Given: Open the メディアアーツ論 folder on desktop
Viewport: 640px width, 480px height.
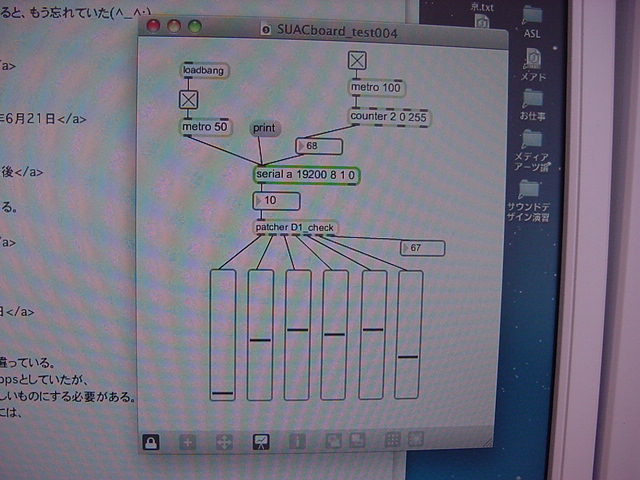Looking at the screenshot, I should tap(532, 150).
